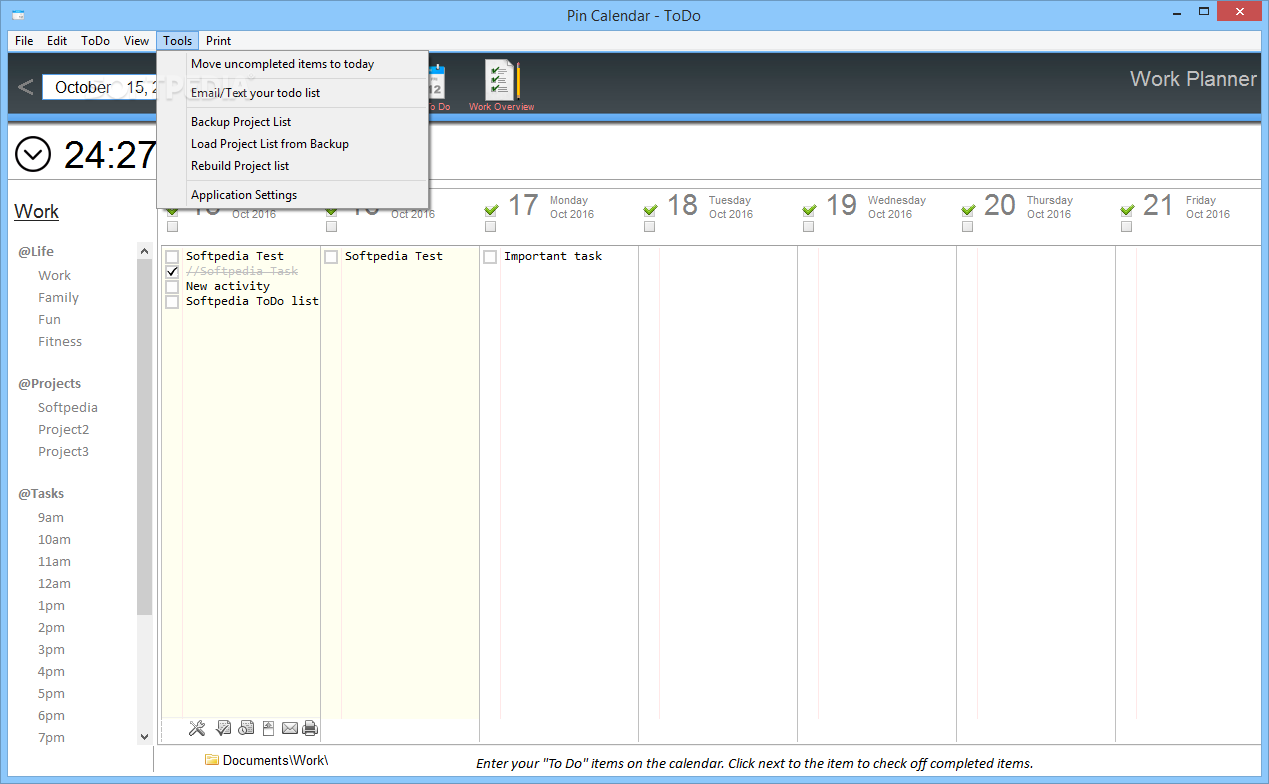Open the Print menu

coord(218,41)
